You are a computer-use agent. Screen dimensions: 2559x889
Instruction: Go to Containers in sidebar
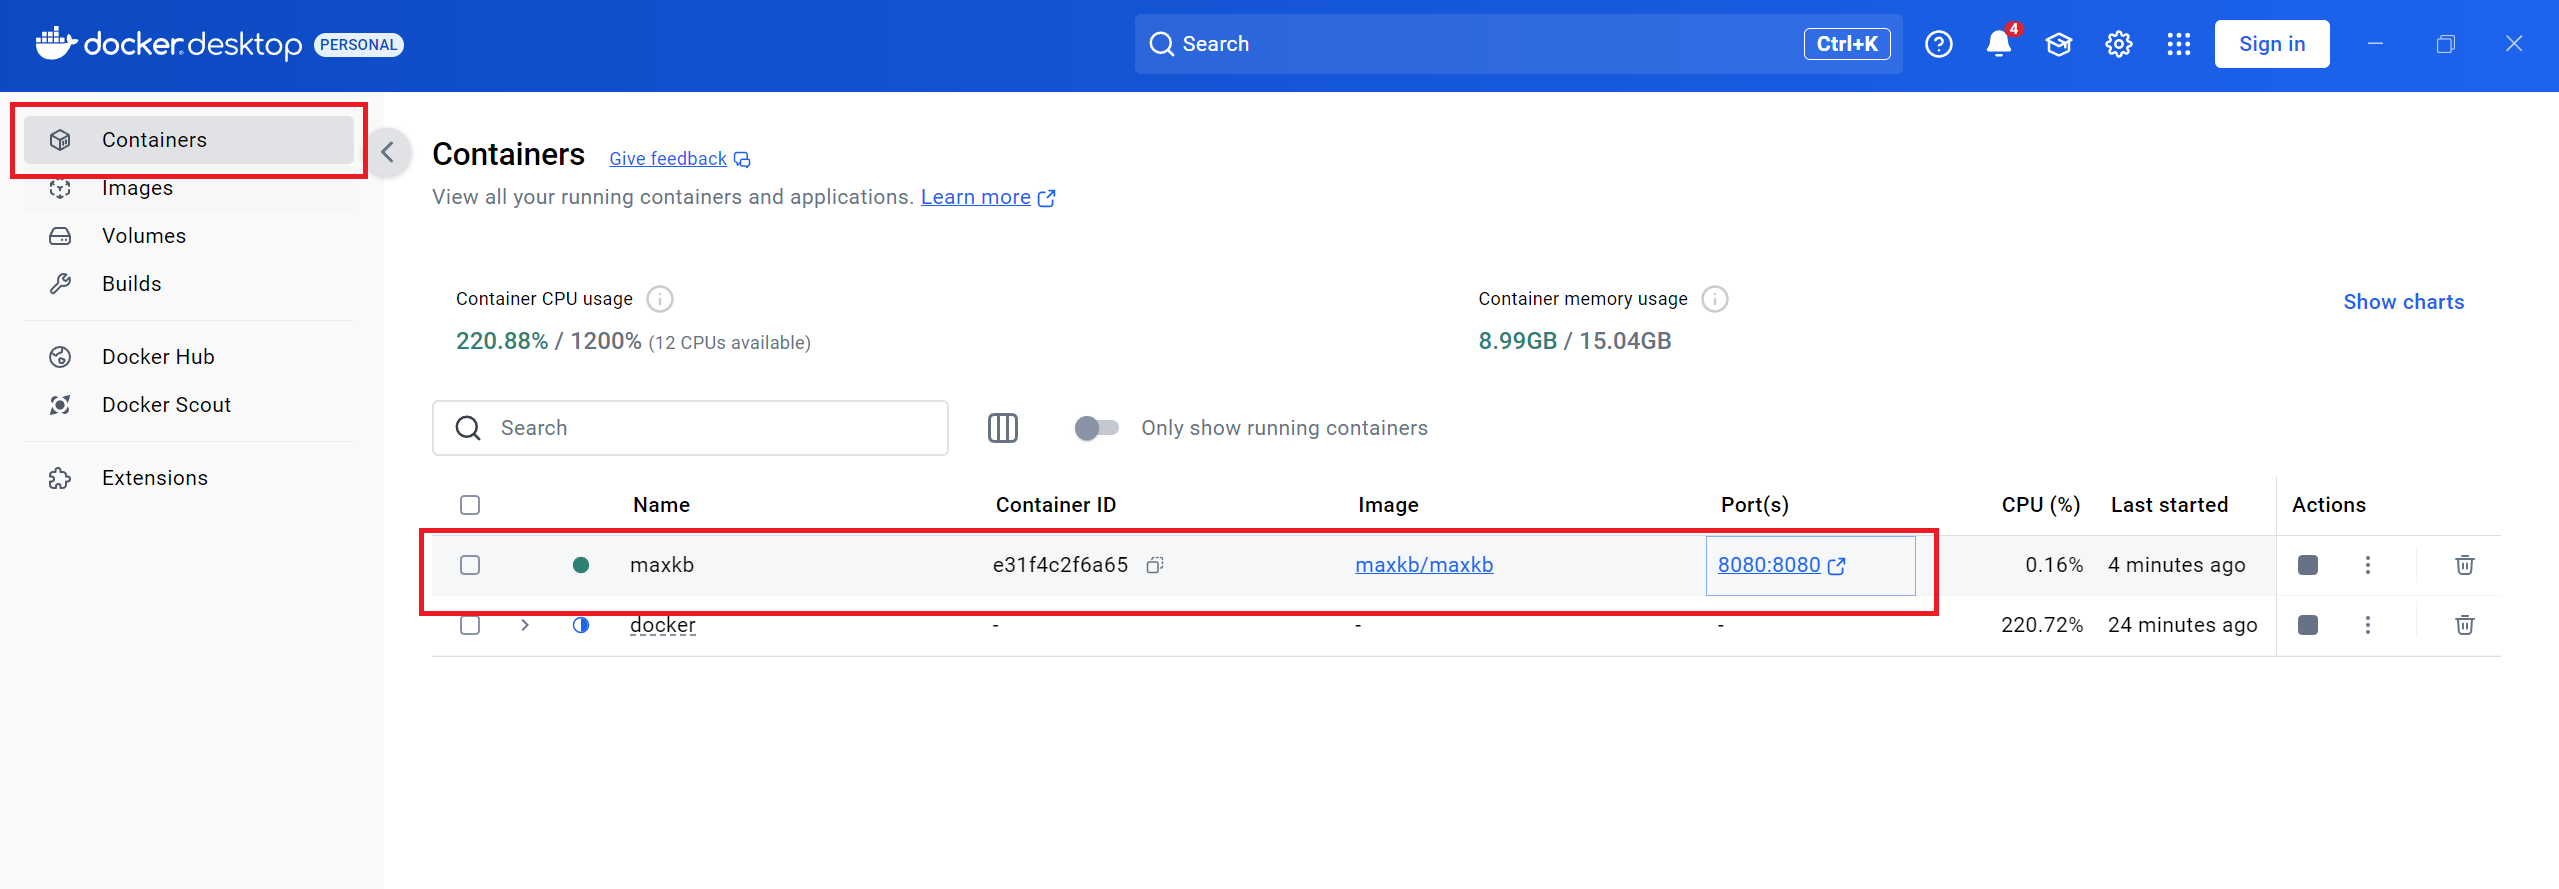click(x=189, y=140)
